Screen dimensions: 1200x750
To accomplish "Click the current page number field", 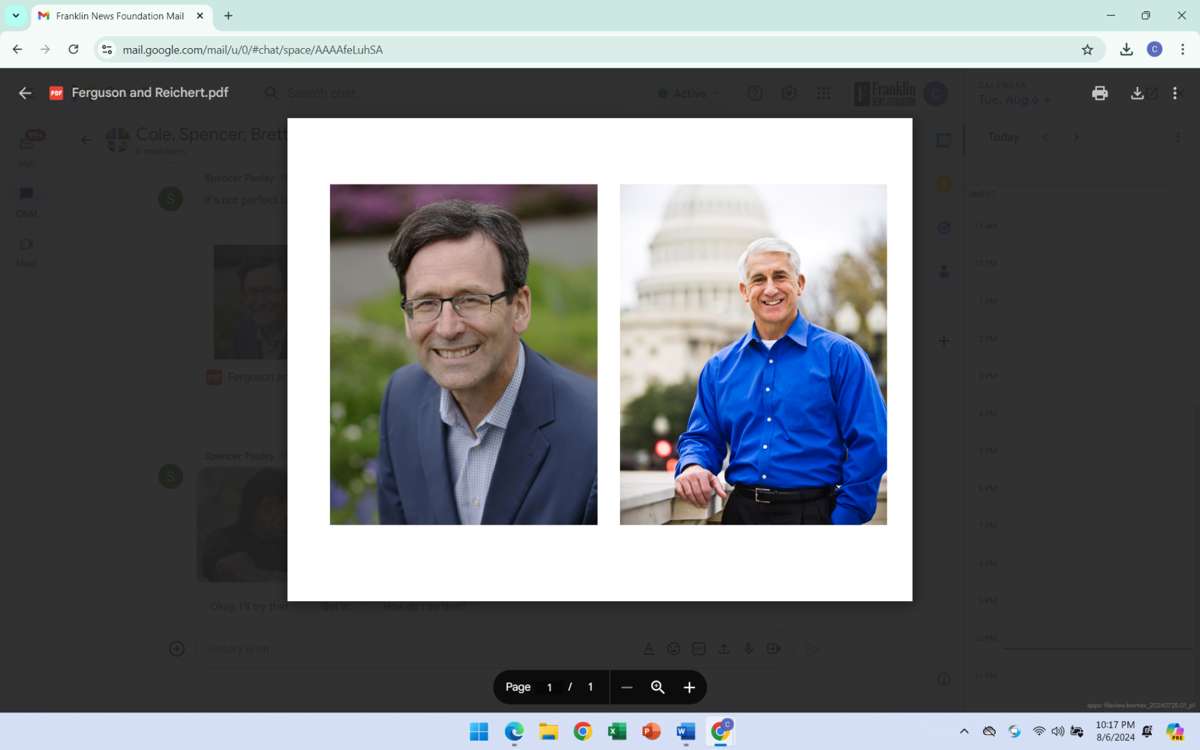I will point(549,687).
